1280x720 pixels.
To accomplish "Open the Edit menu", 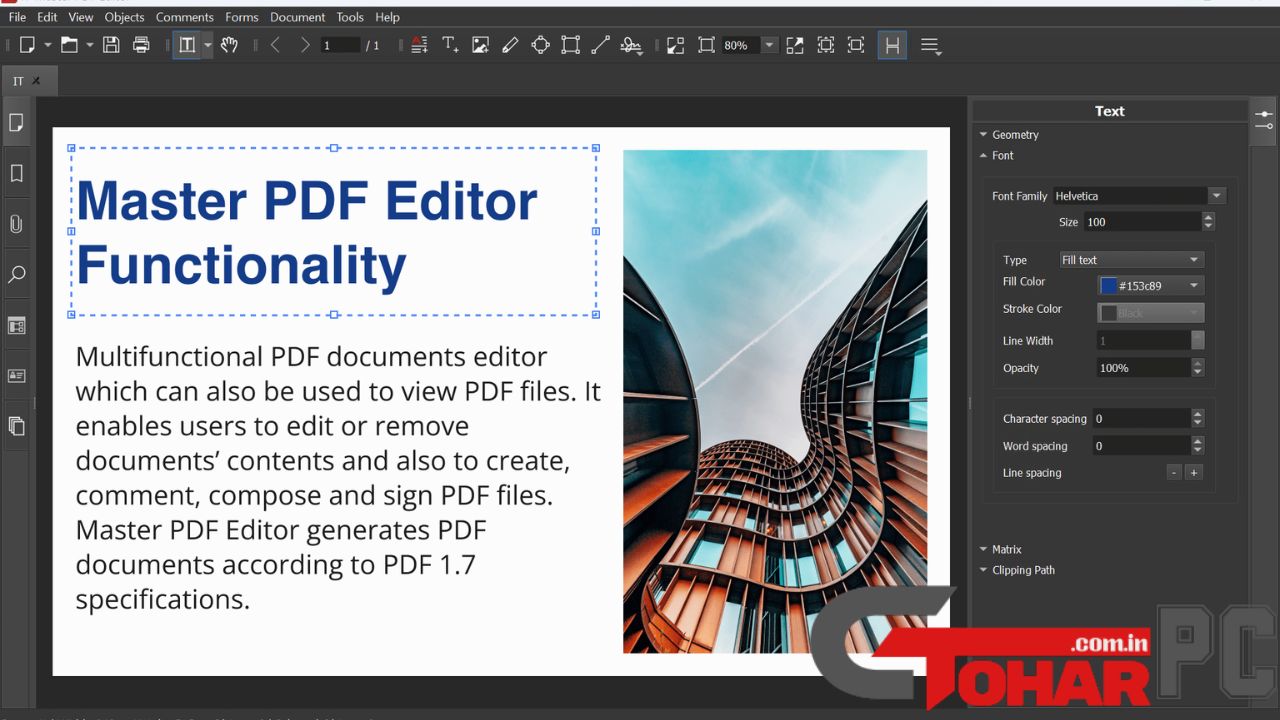I will (47, 17).
